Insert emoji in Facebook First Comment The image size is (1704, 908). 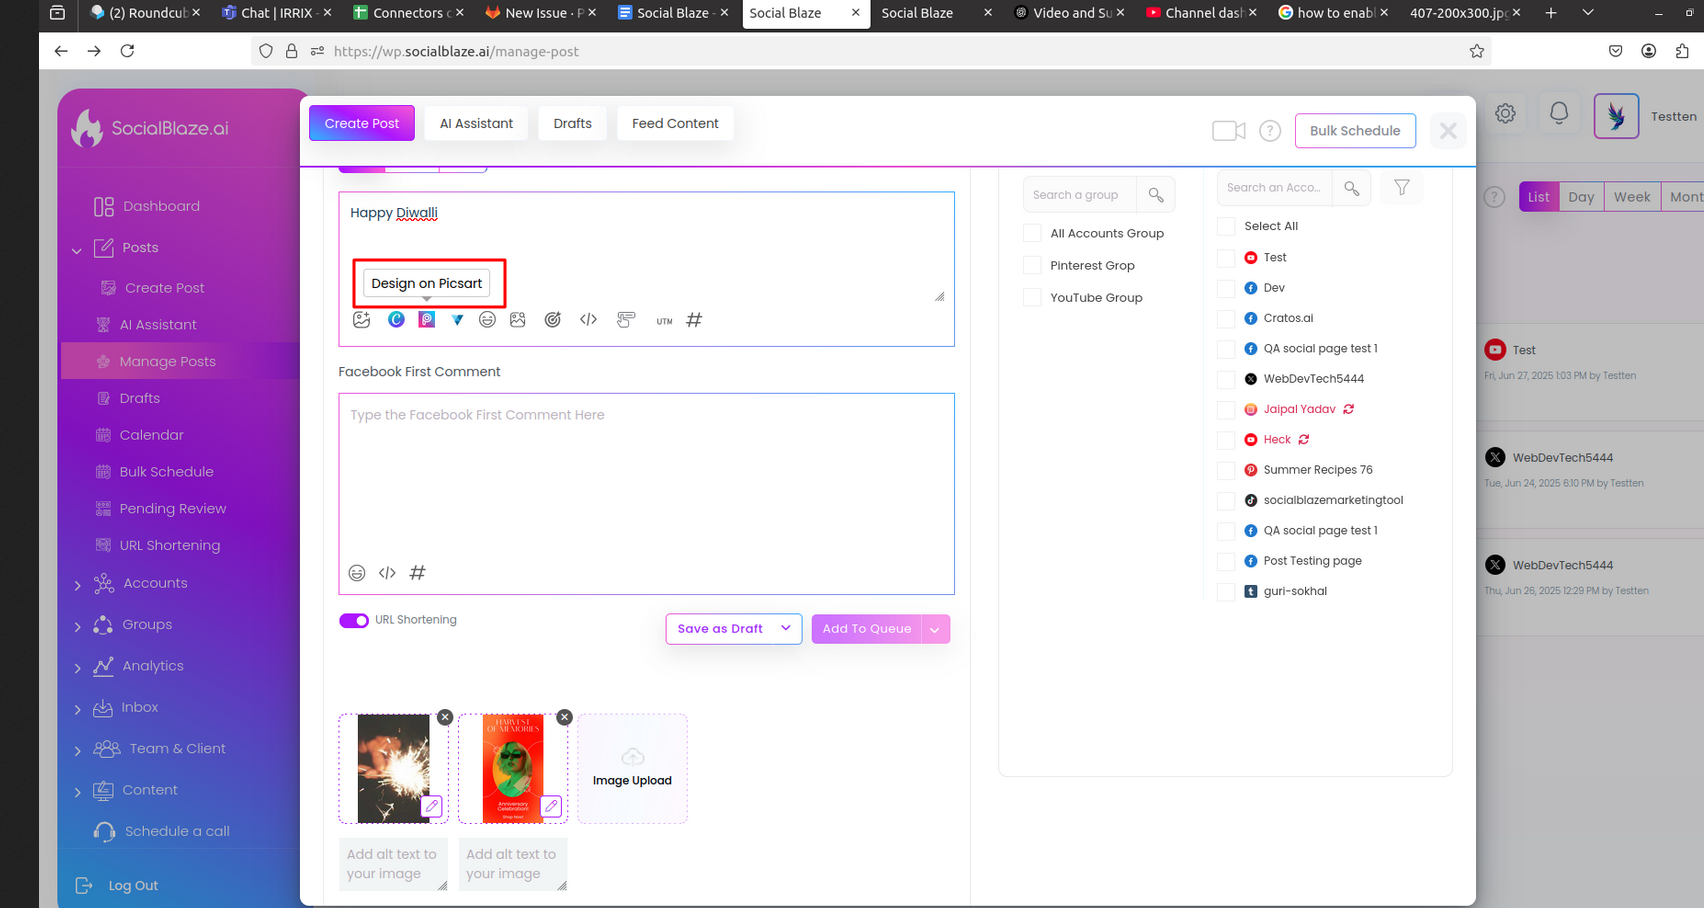pyautogui.click(x=357, y=573)
